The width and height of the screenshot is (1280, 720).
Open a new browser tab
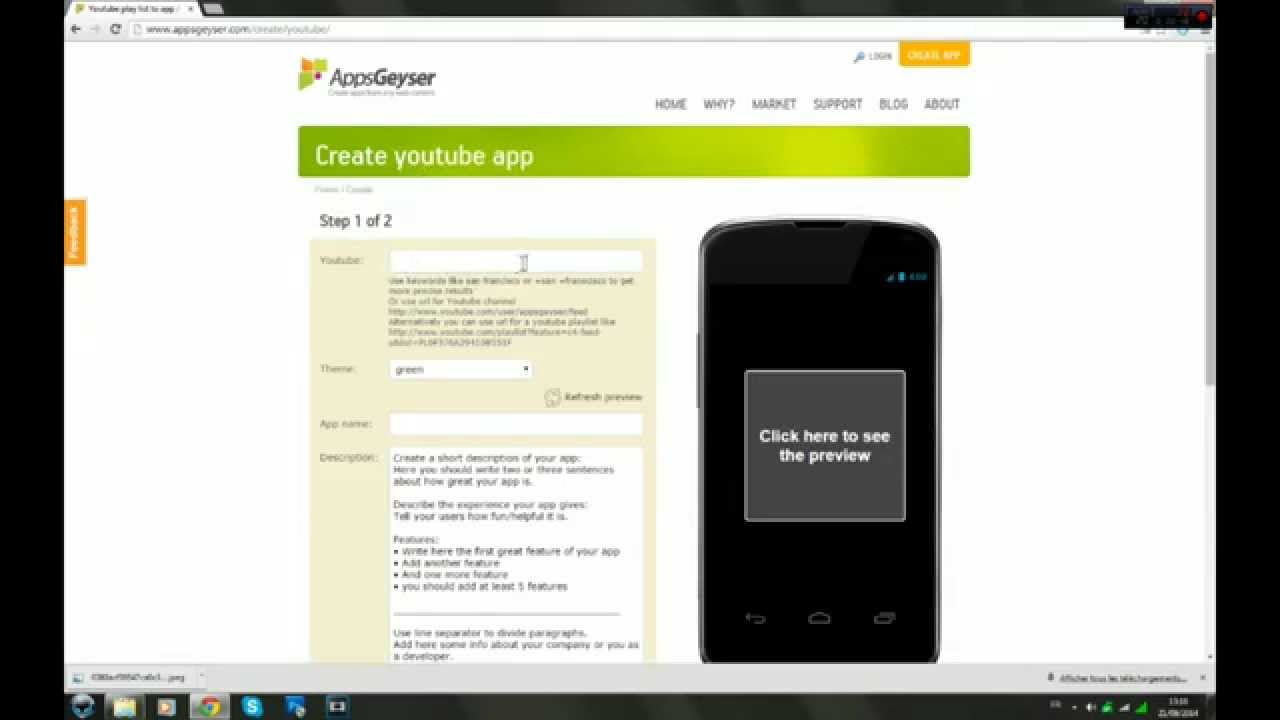click(x=212, y=9)
